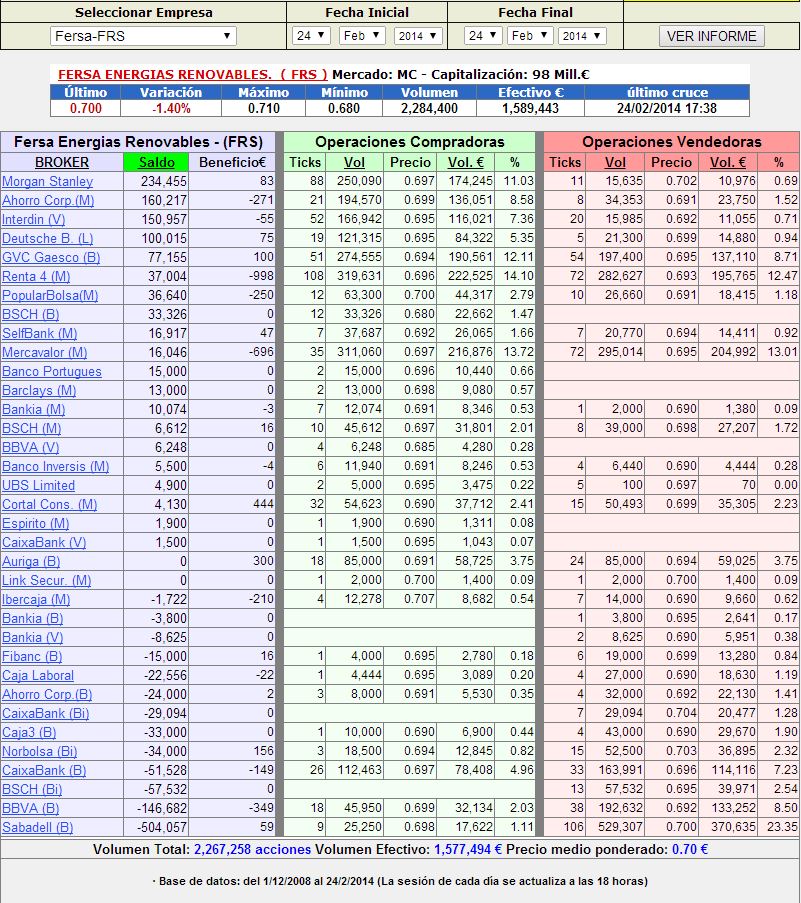This screenshot has width=801, height=903.
Task: Open the start date day dropdown
Action: coord(311,36)
